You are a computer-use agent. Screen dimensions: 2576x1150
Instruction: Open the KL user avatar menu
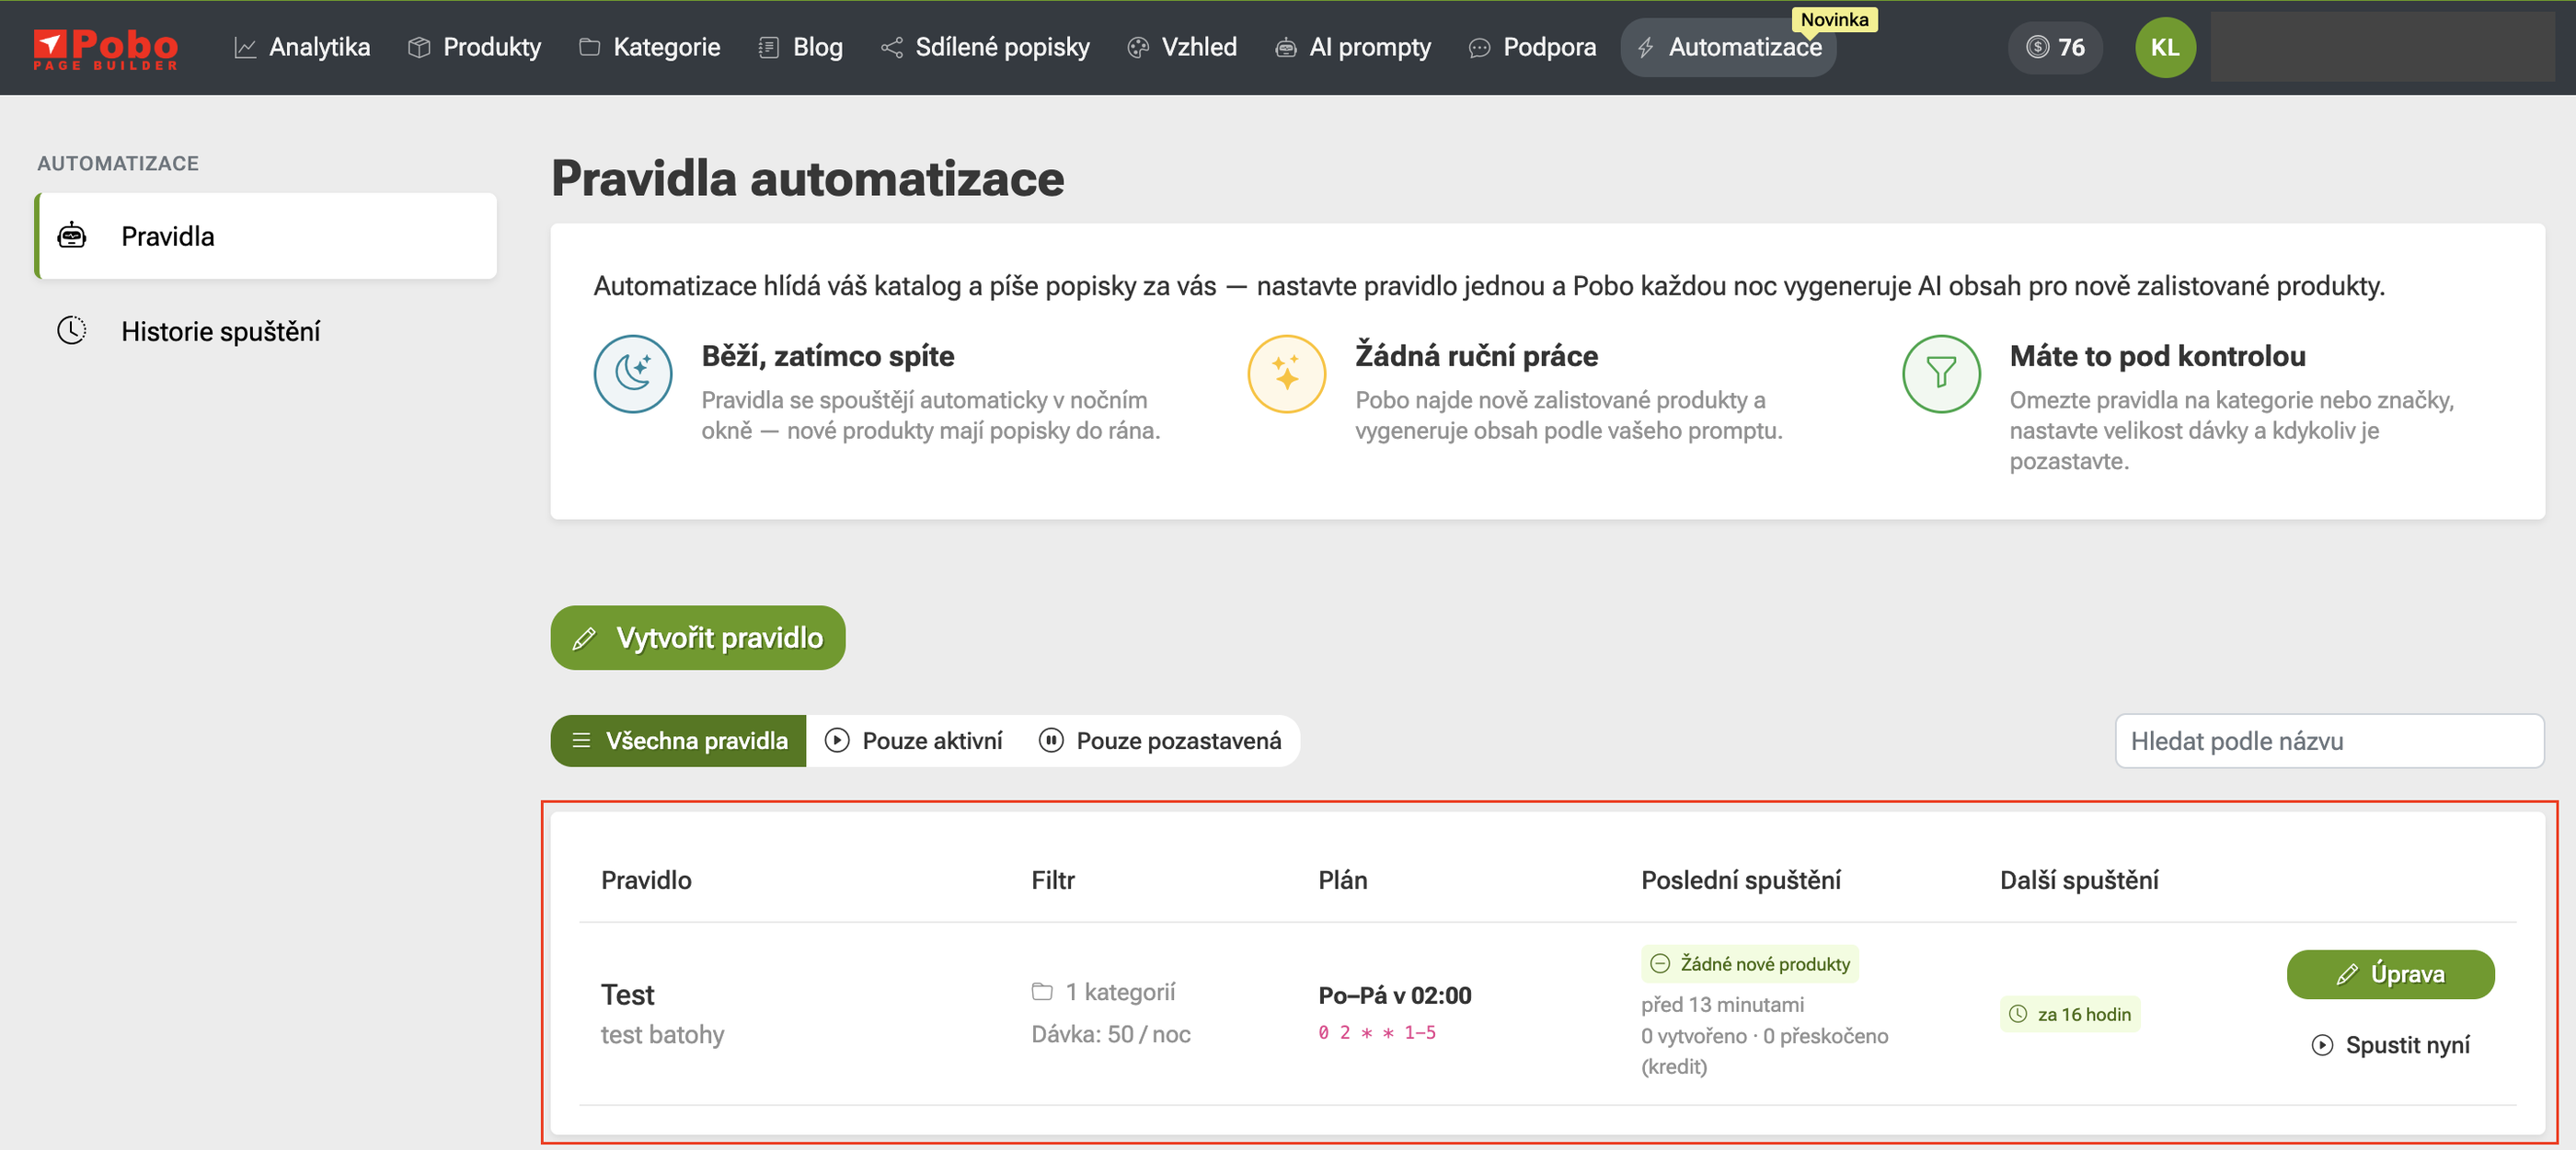tap(2165, 47)
